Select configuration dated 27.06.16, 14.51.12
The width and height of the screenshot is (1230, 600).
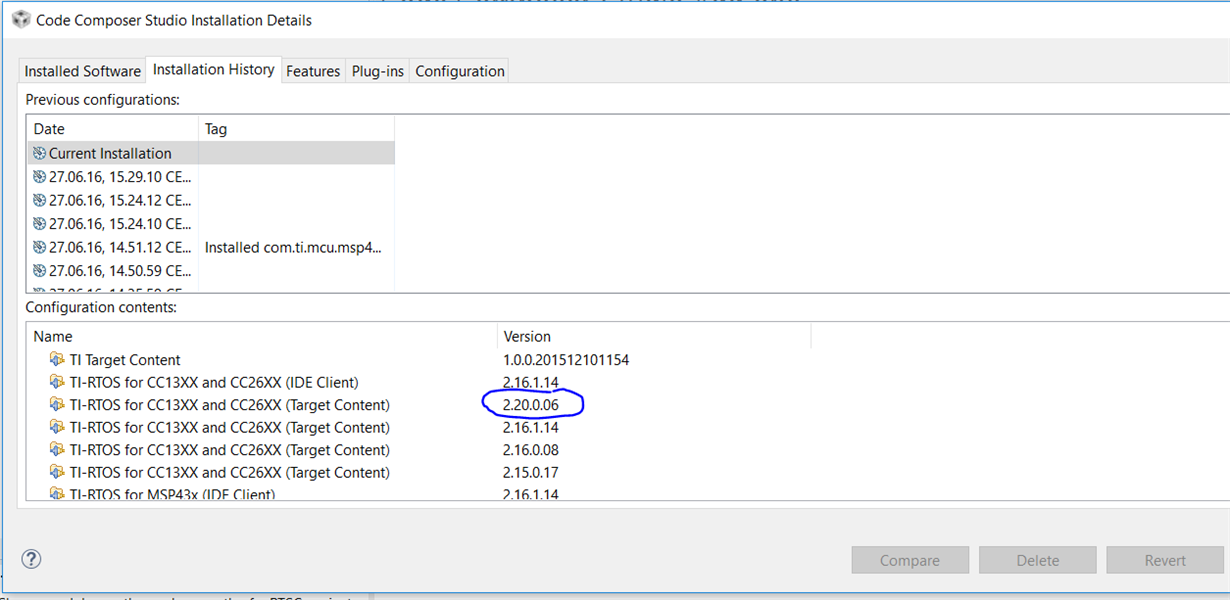click(x=211, y=247)
